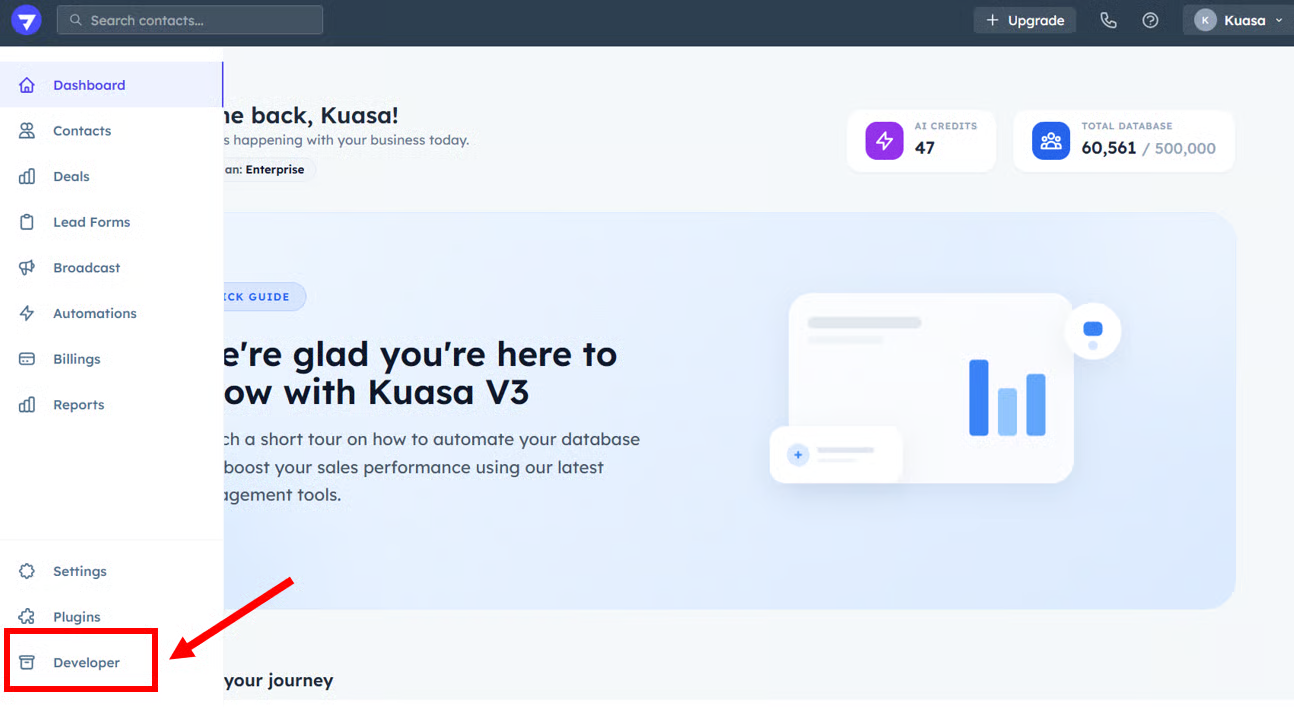The image size is (1294, 707).
Task: Click the Plugins puzzle piece icon
Action: [x=27, y=617]
